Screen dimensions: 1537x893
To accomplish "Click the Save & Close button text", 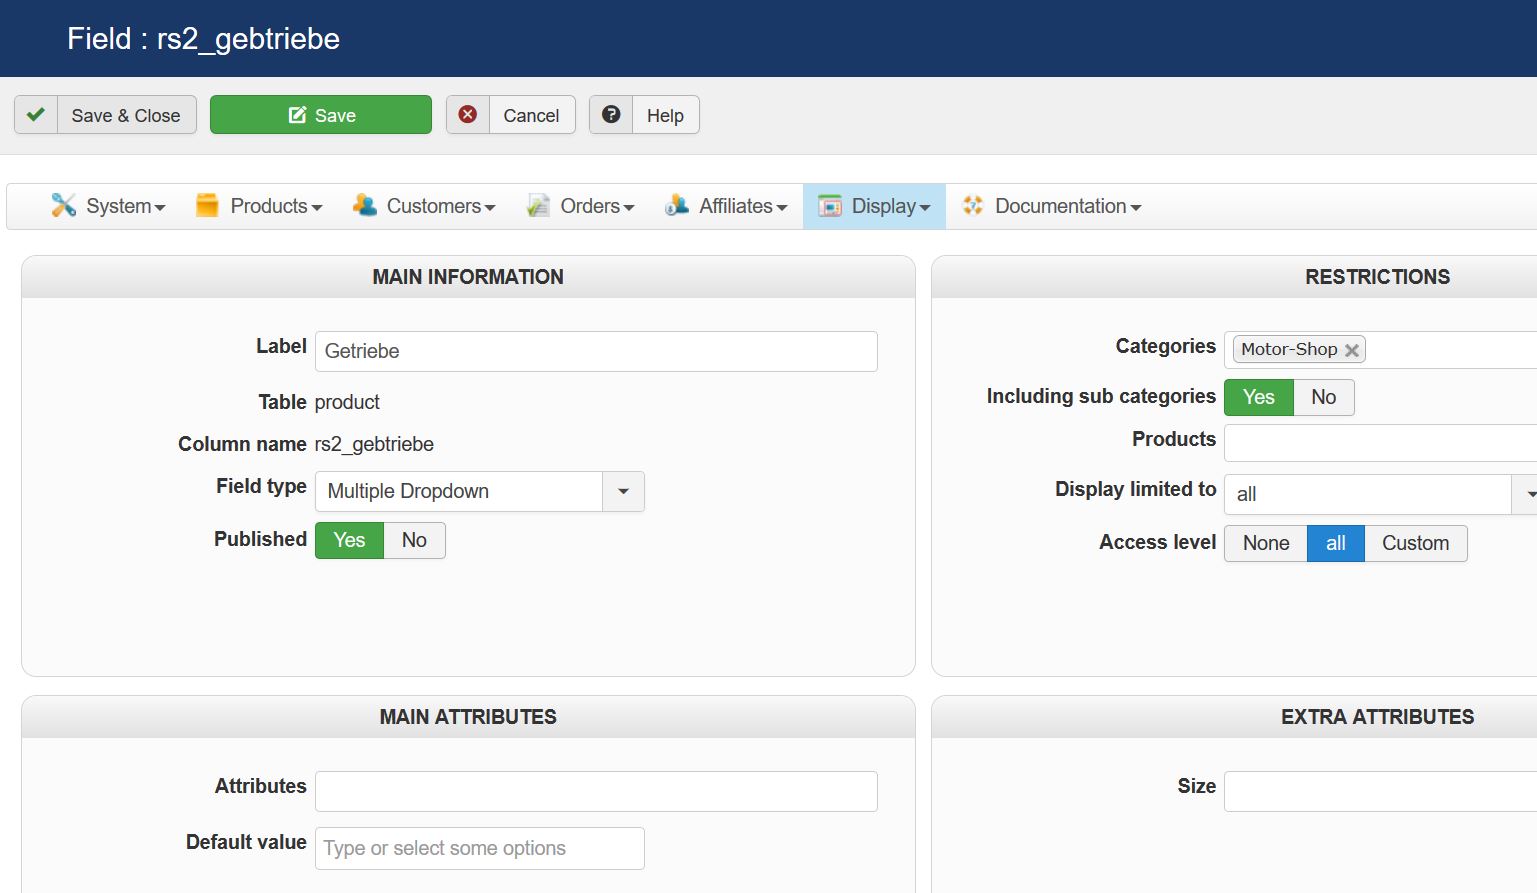I will (126, 115).
